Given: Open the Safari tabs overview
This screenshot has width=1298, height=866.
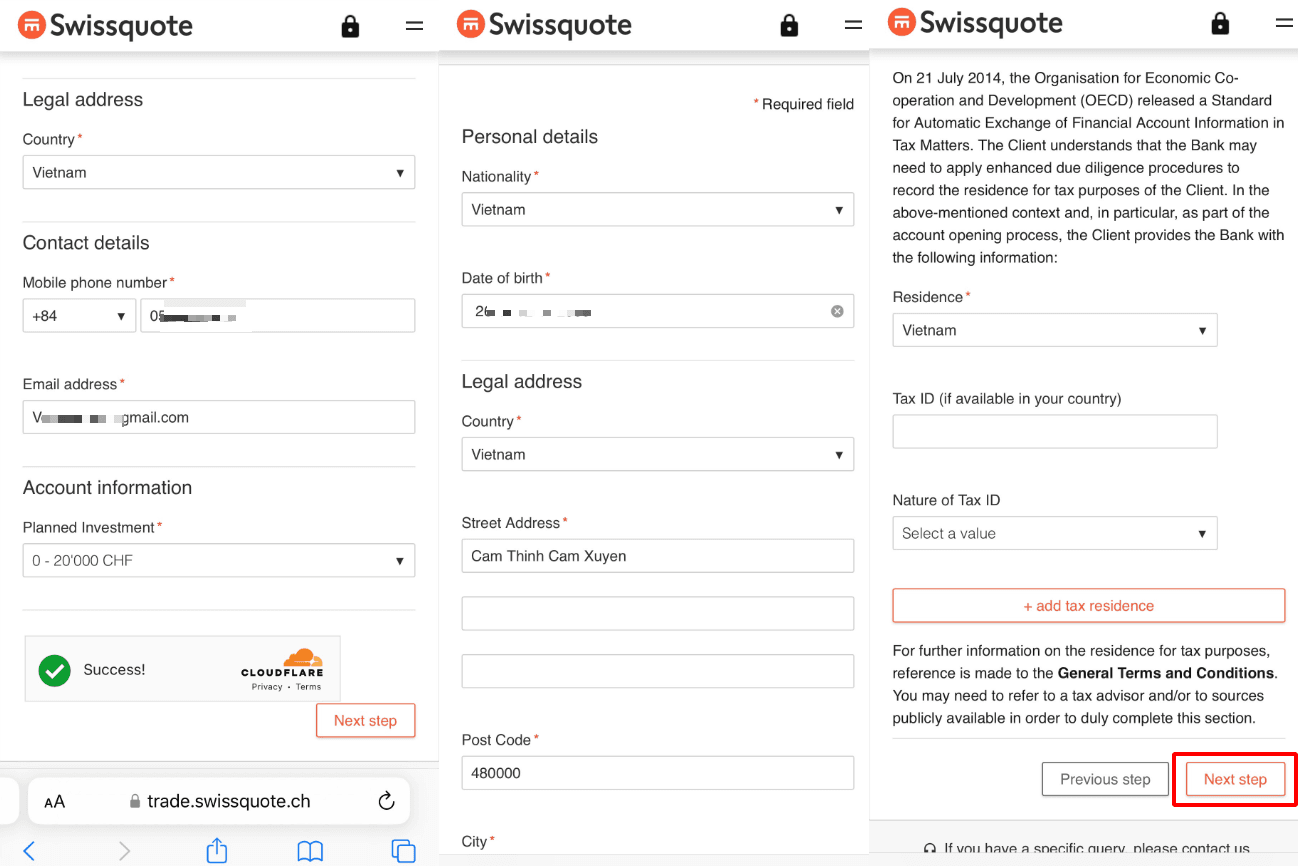Looking at the screenshot, I should [x=403, y=850].
